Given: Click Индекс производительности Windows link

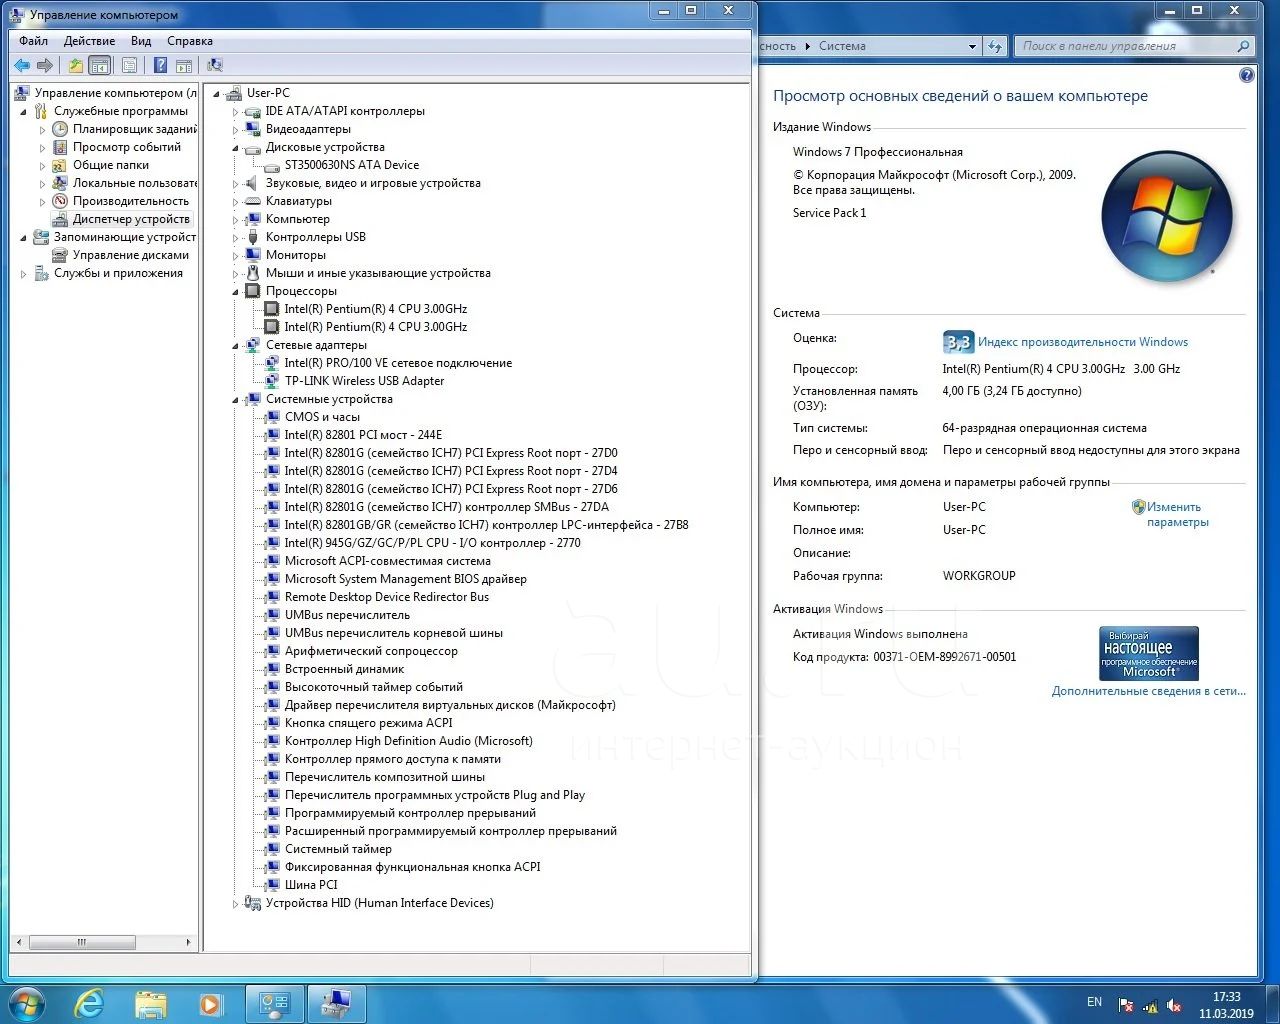Looking at the screenshot, I should [1083, 342].
